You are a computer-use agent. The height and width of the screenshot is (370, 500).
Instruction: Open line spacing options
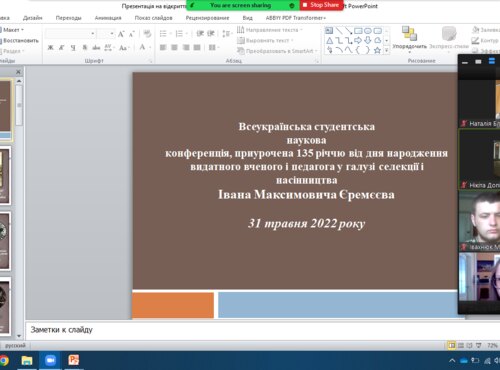(x=227, y=34)
